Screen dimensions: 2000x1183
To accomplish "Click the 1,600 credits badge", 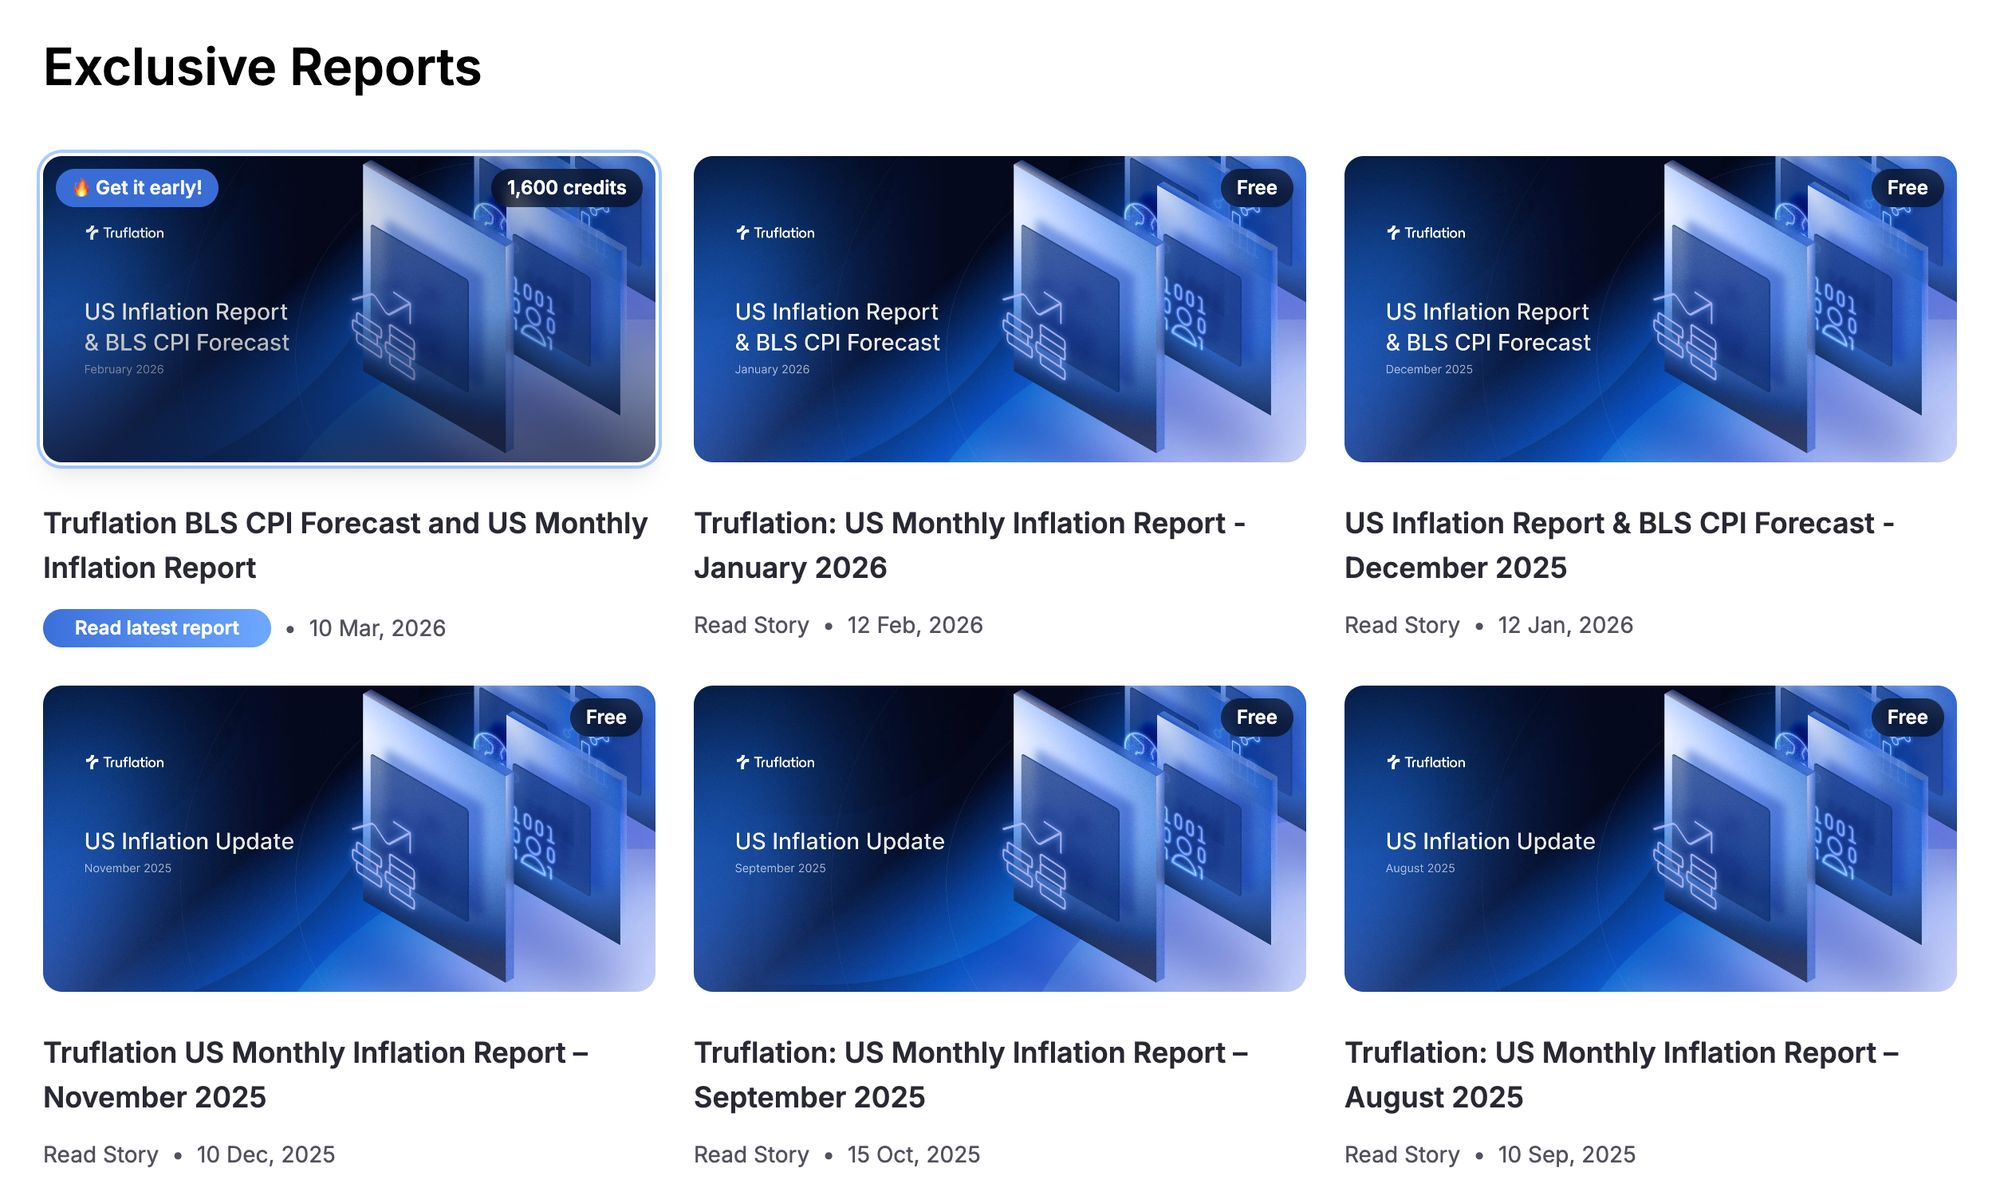I will (x=566, y=188).
